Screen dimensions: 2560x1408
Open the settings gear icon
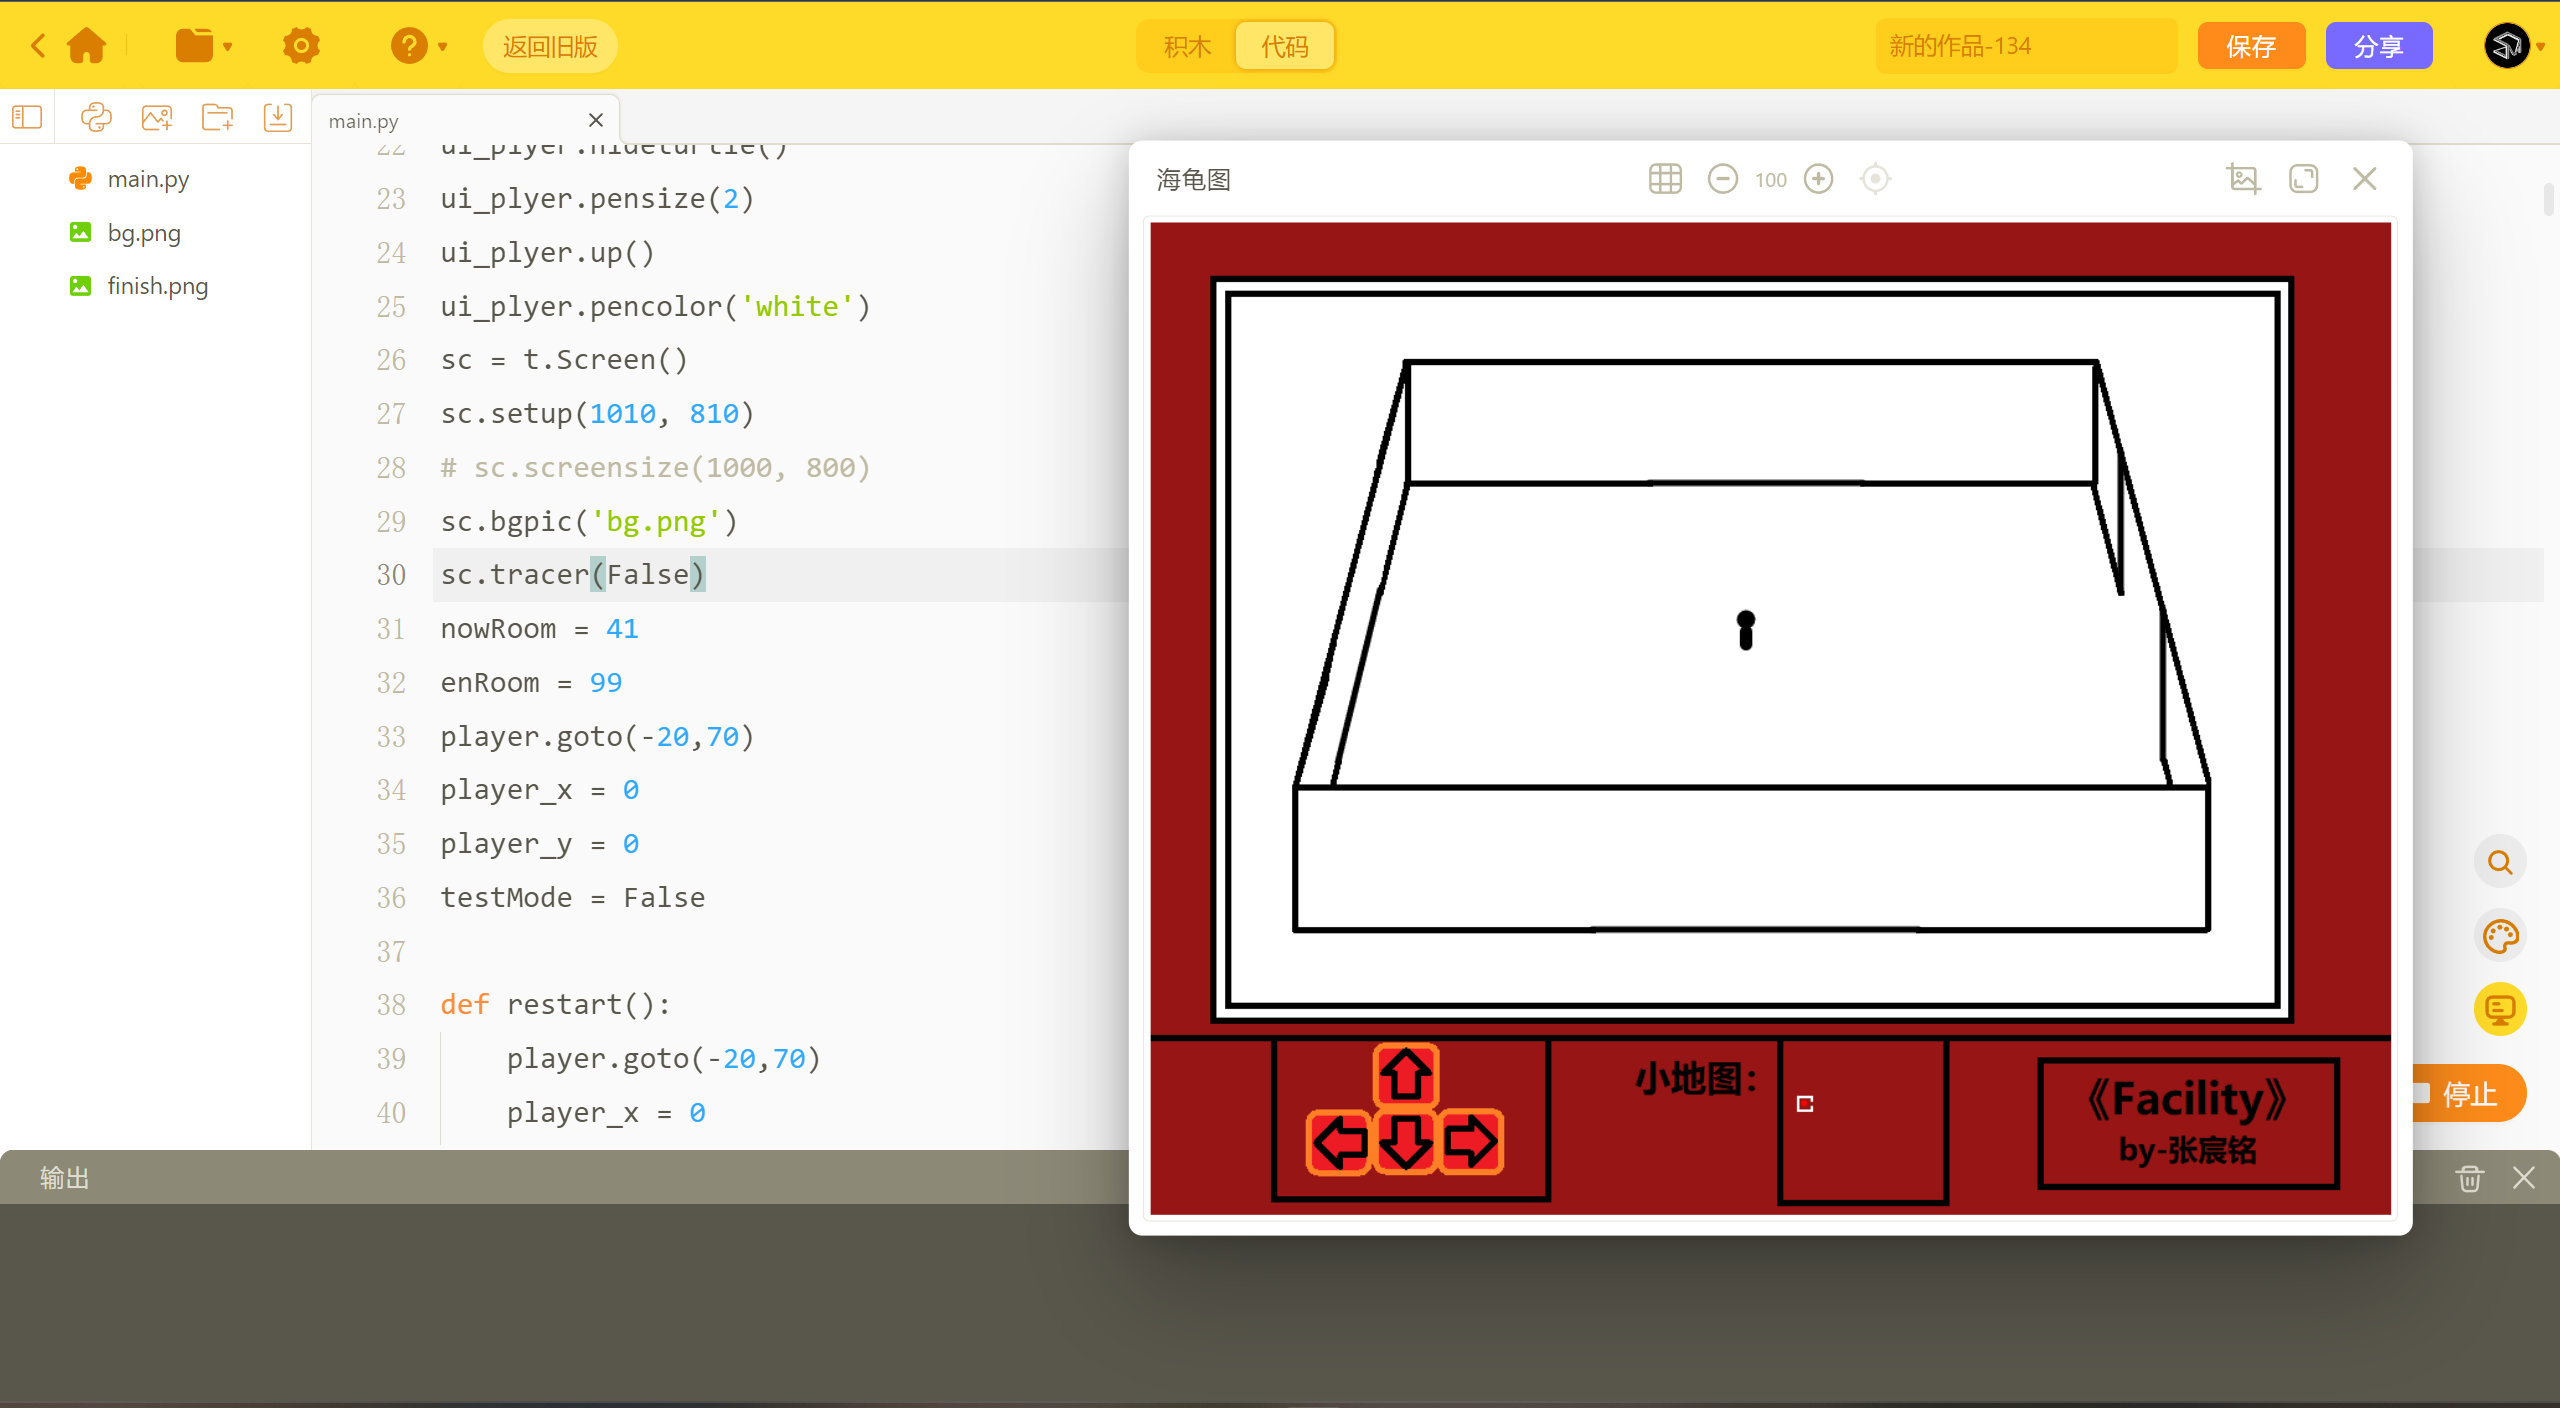[x=301, y=46]
